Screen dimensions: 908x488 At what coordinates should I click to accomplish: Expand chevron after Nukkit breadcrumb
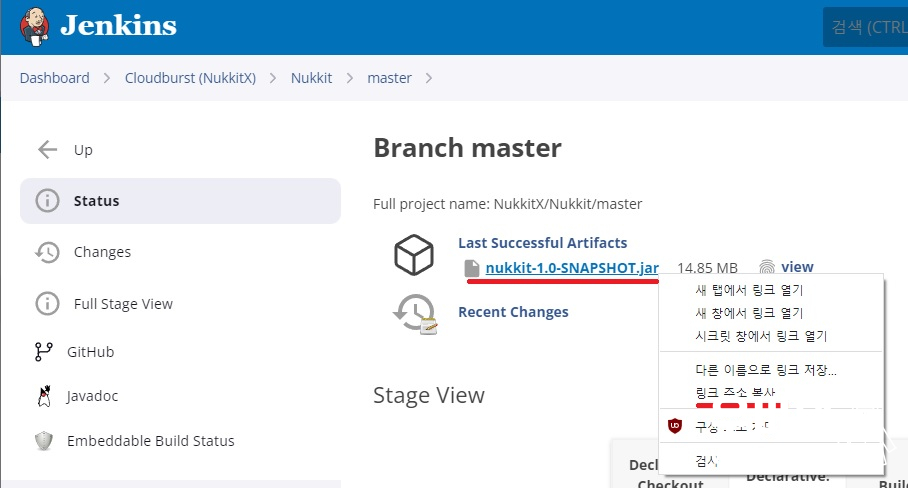click(x=349, y=78)
